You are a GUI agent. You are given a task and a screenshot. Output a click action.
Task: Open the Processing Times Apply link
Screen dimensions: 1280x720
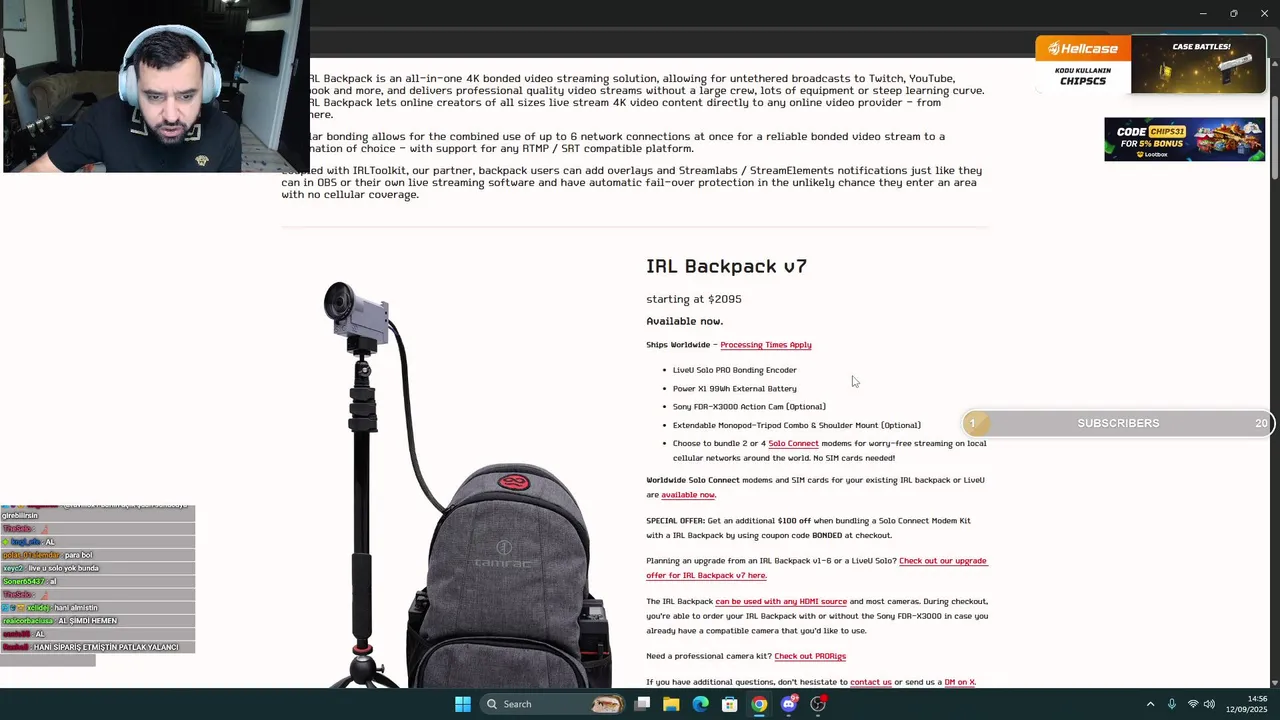coord(766,345)
